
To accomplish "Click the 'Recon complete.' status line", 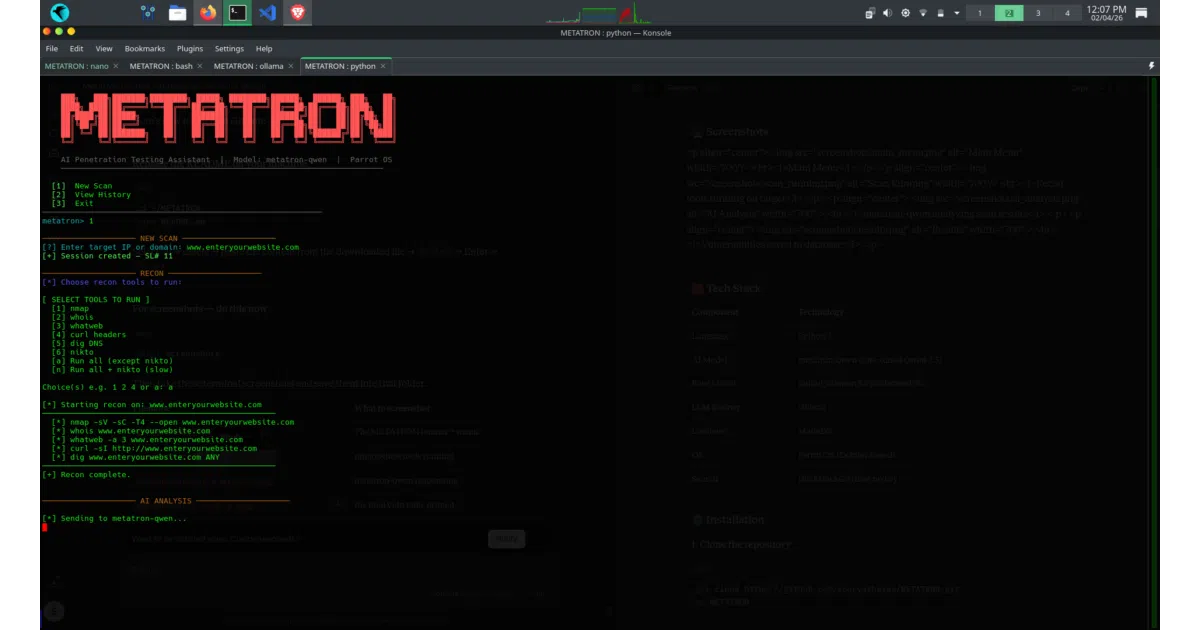I will point(86,474).
